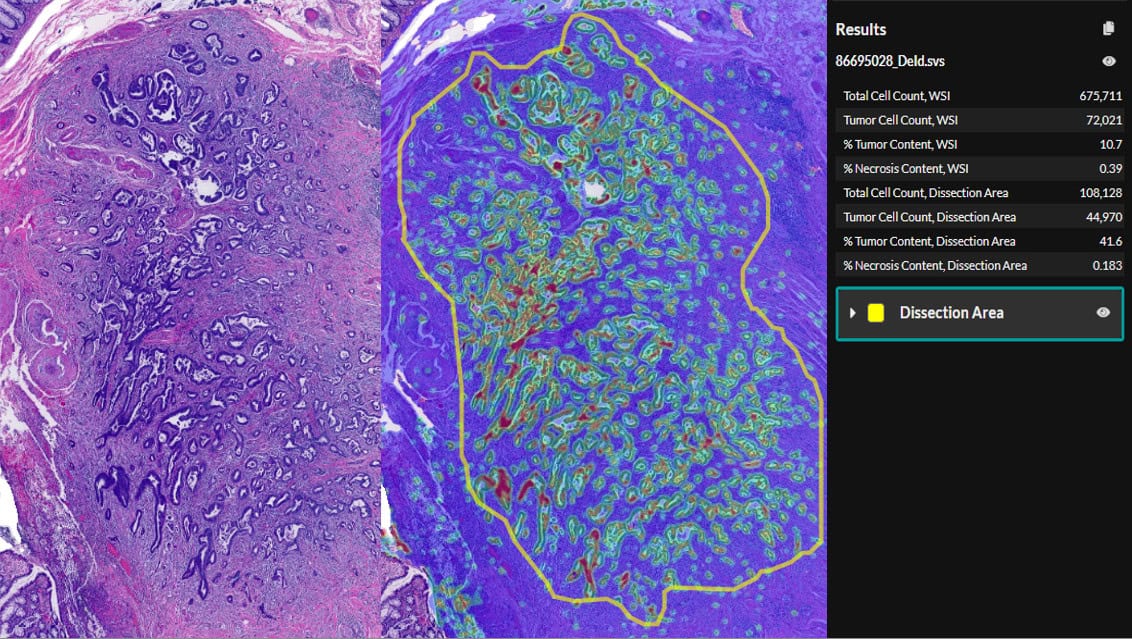Viewport: 1132px width, 639px height.
Task: Click the Results panel heading
Action: click(861, 30)
